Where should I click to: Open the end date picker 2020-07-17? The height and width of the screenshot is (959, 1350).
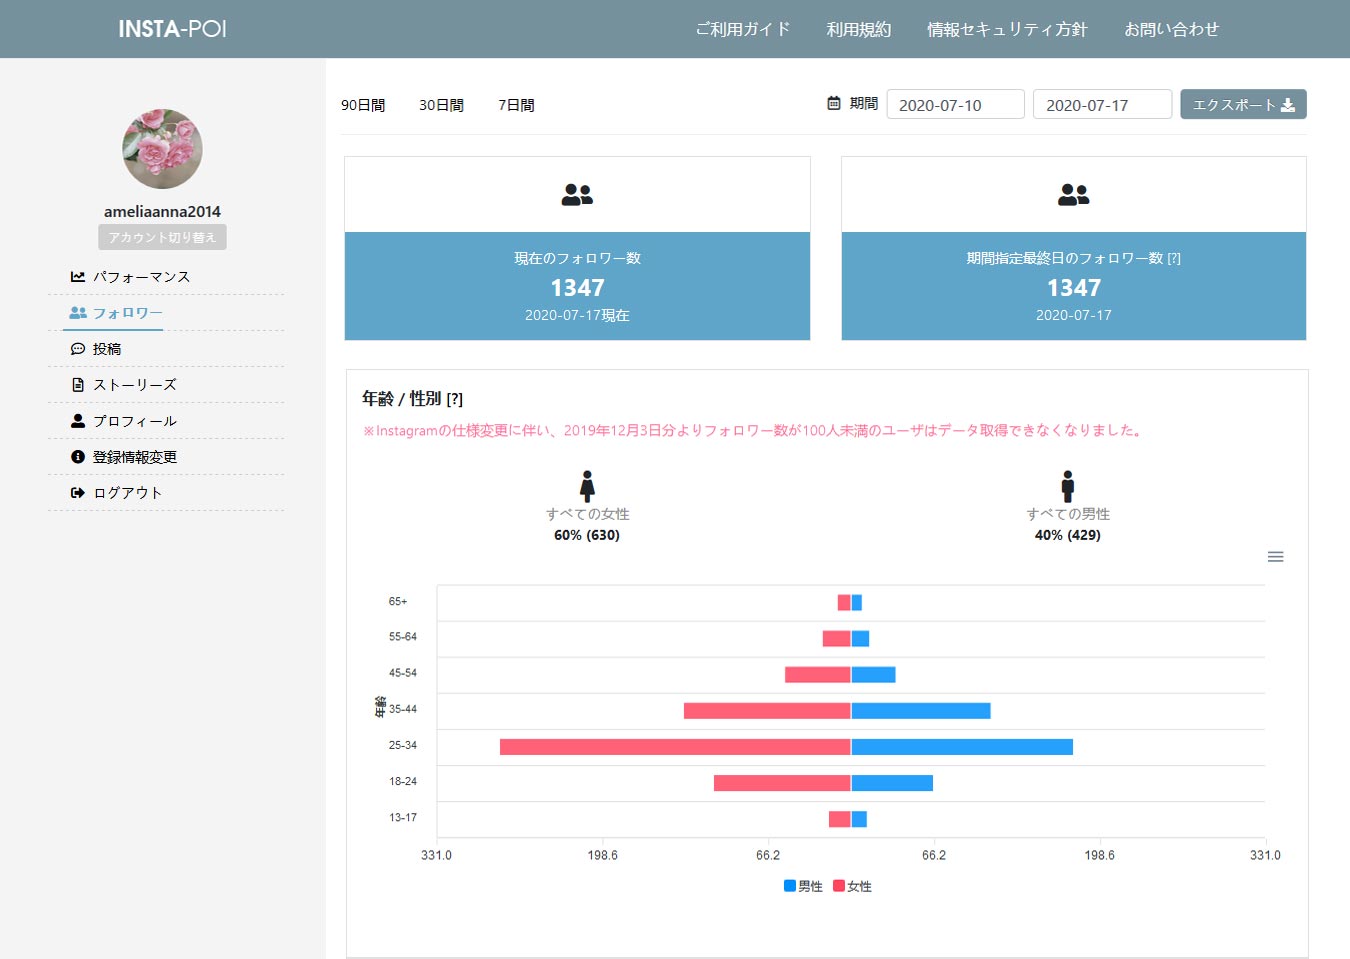point(1101,105)
